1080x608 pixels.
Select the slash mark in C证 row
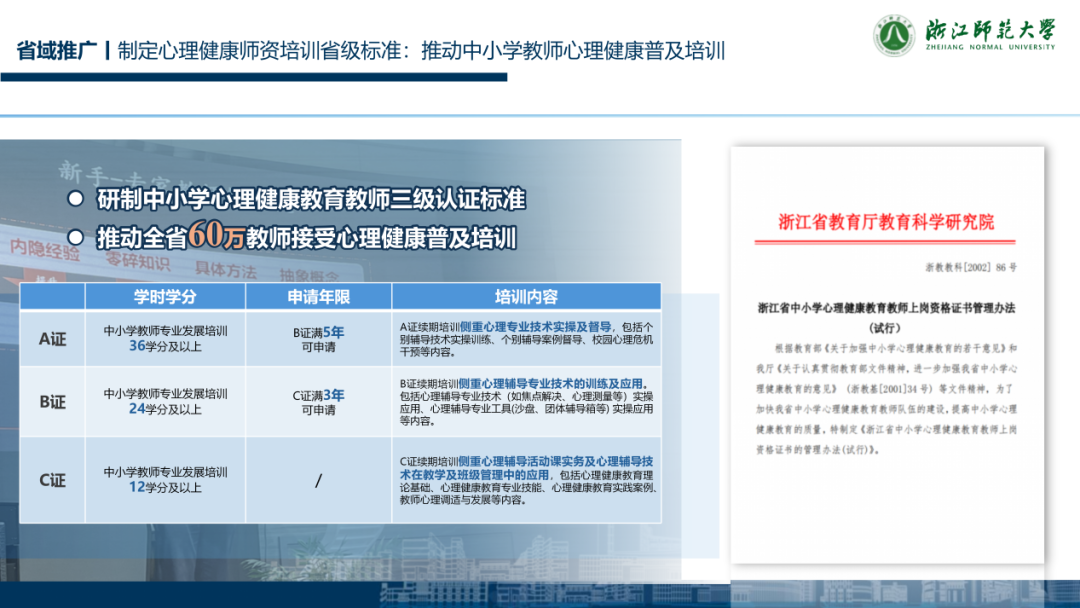(x=318, y=481)
